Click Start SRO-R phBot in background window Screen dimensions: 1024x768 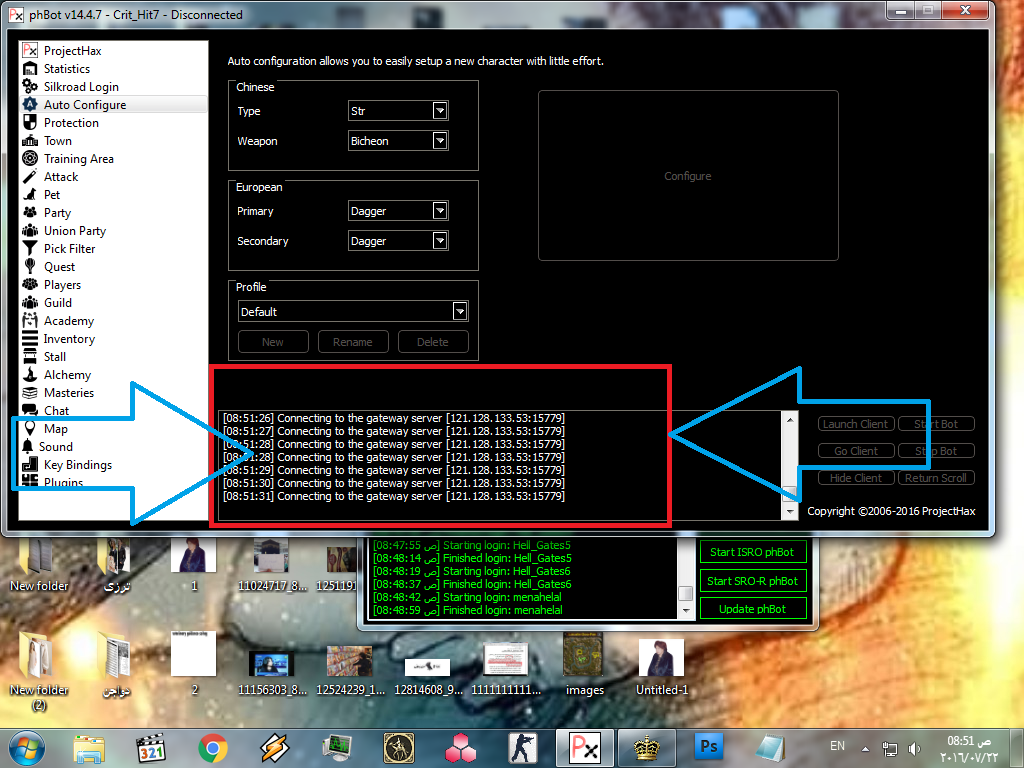(x=752, y=581)
